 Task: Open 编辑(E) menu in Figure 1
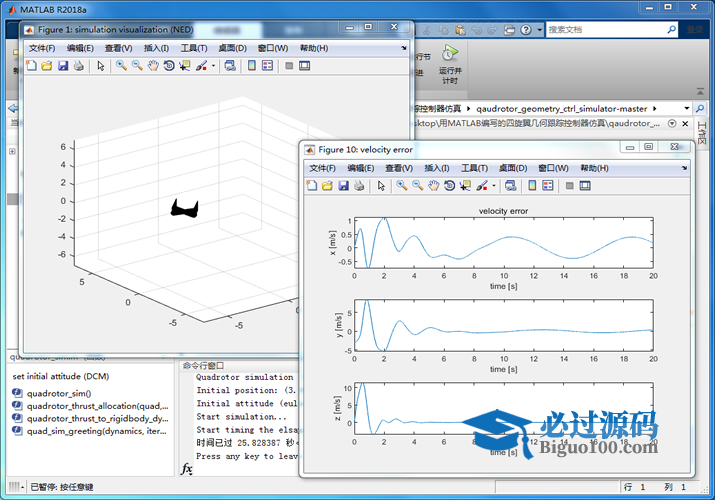pos(80,48)
